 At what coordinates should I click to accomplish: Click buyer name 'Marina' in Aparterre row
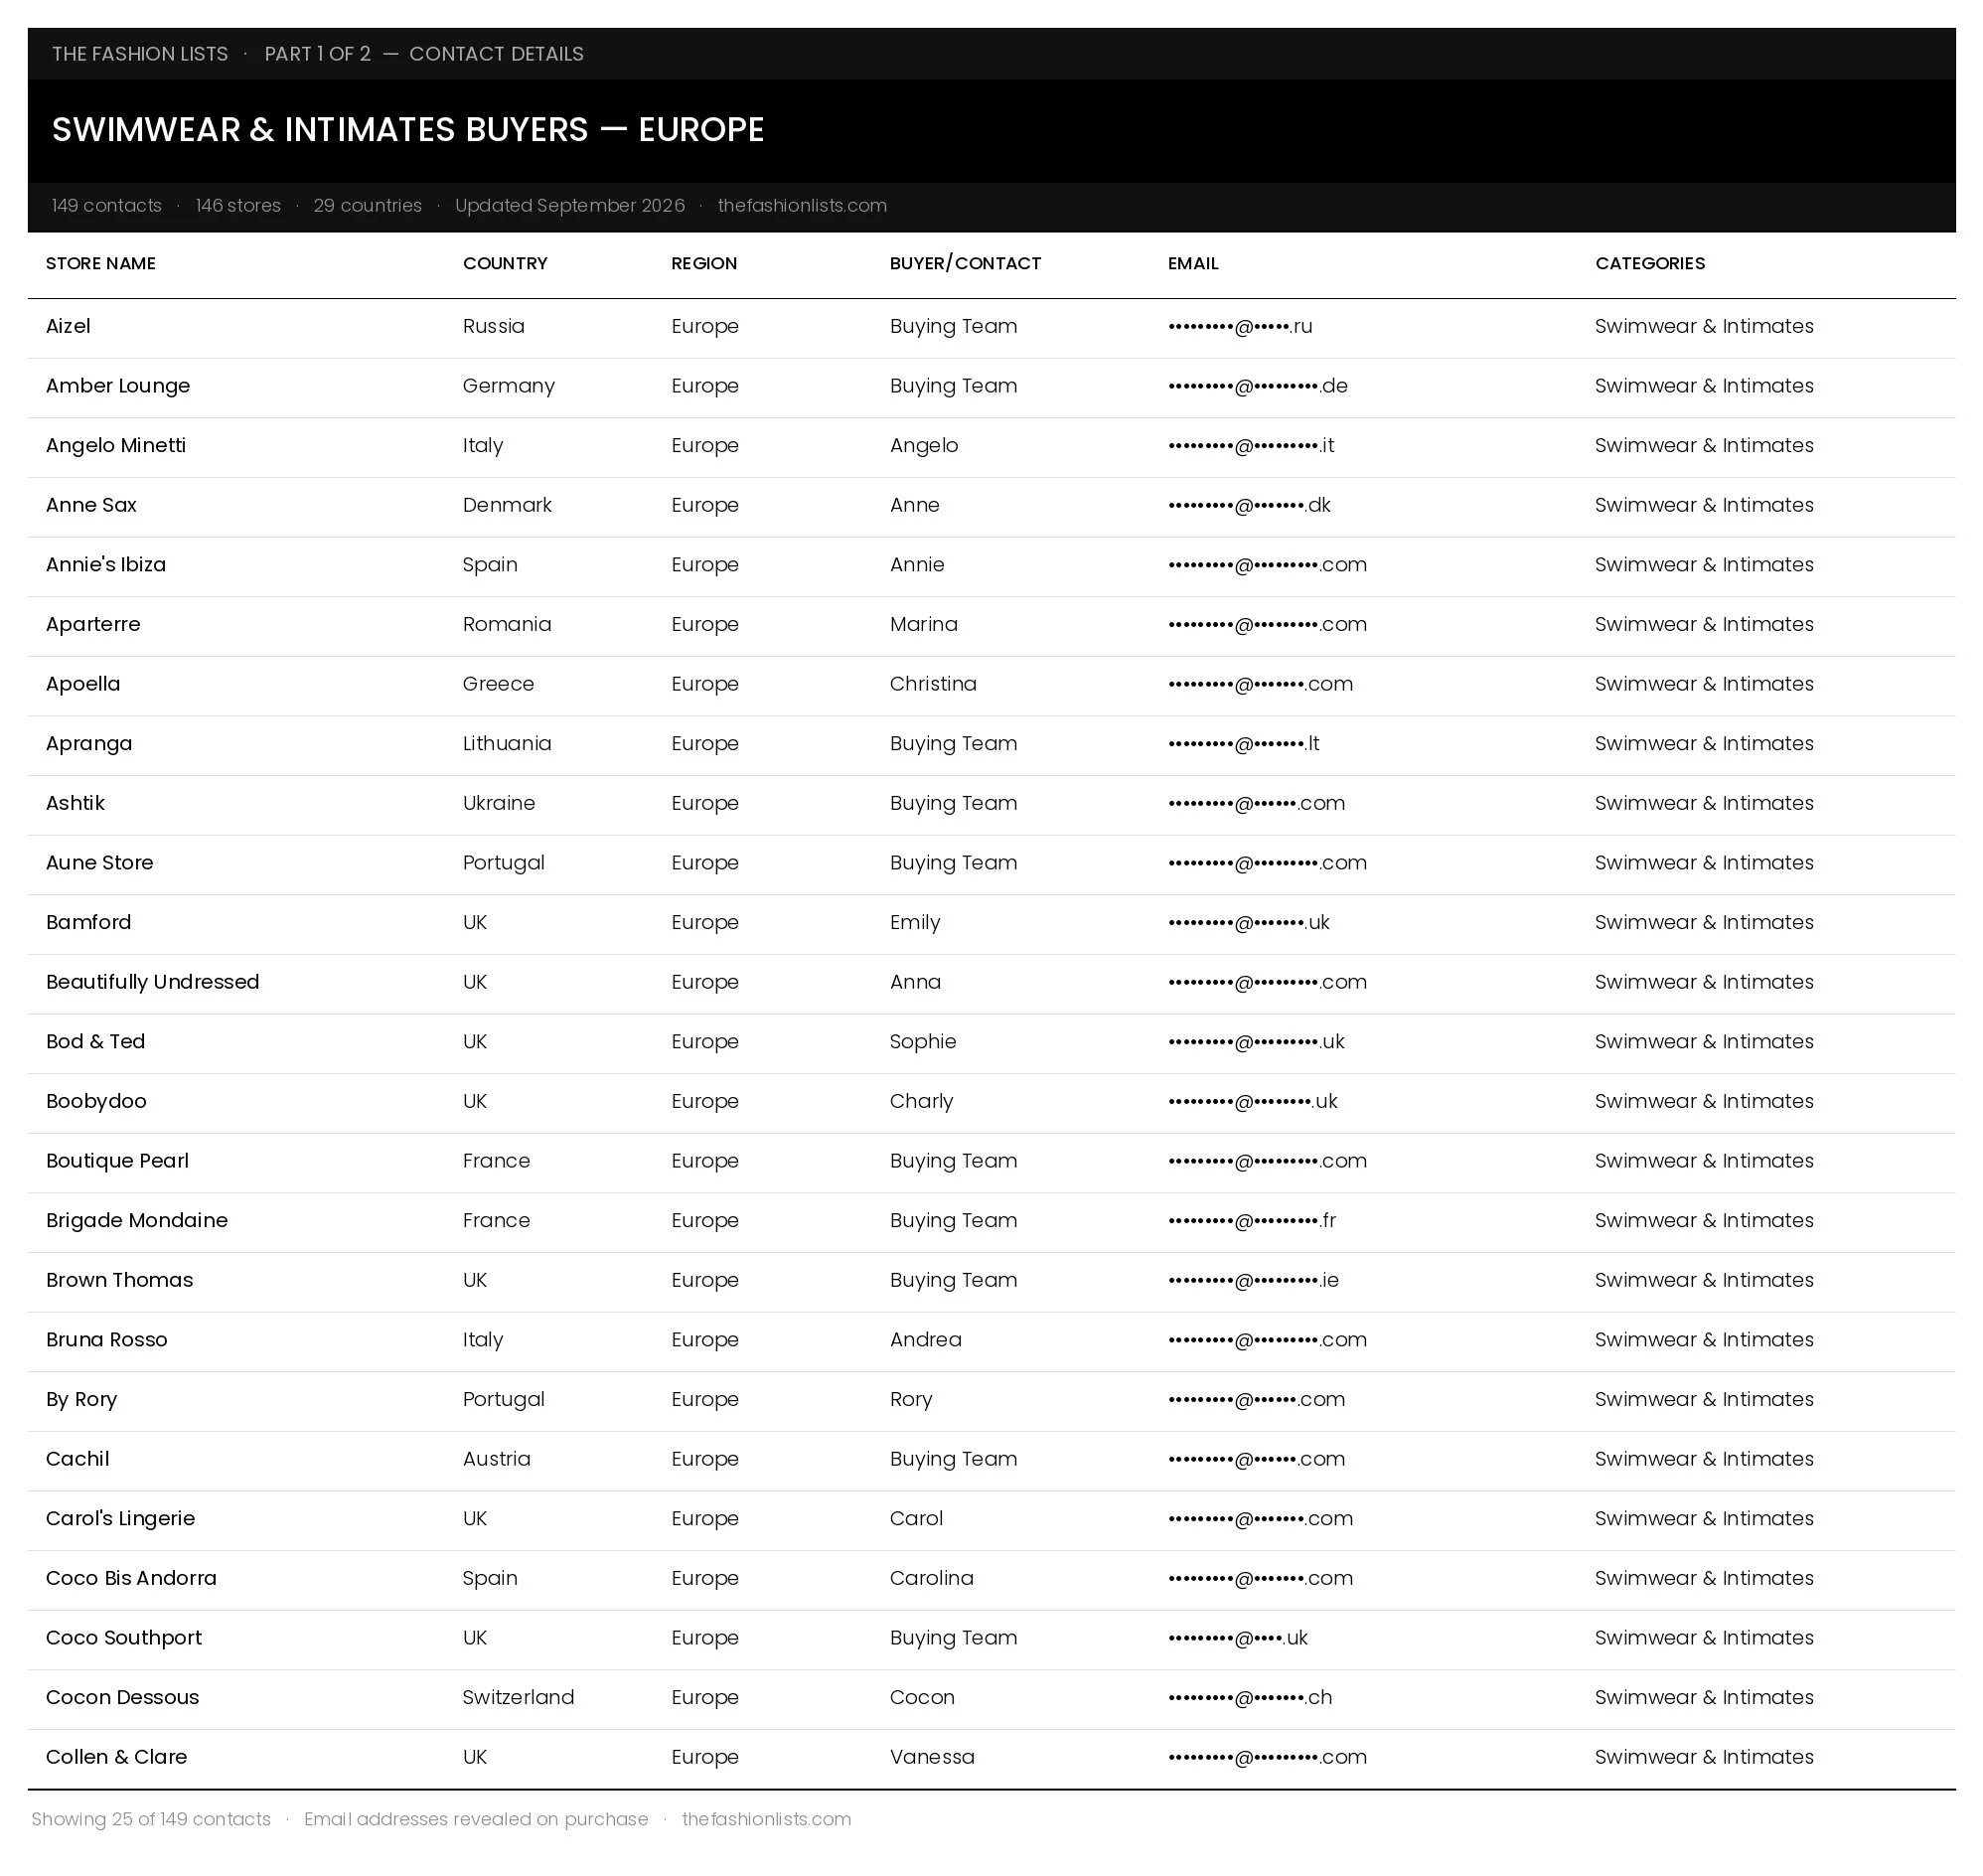click(924, 625)
